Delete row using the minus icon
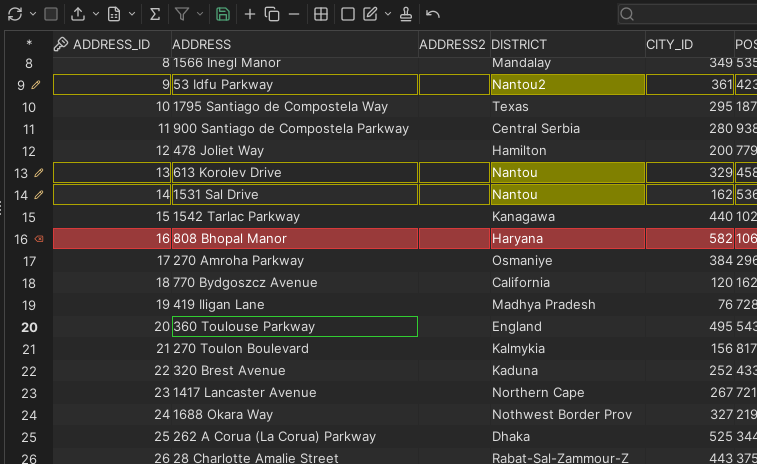Image resolution: width=757 pixels, height=464 pixels. tap(293, 14)
